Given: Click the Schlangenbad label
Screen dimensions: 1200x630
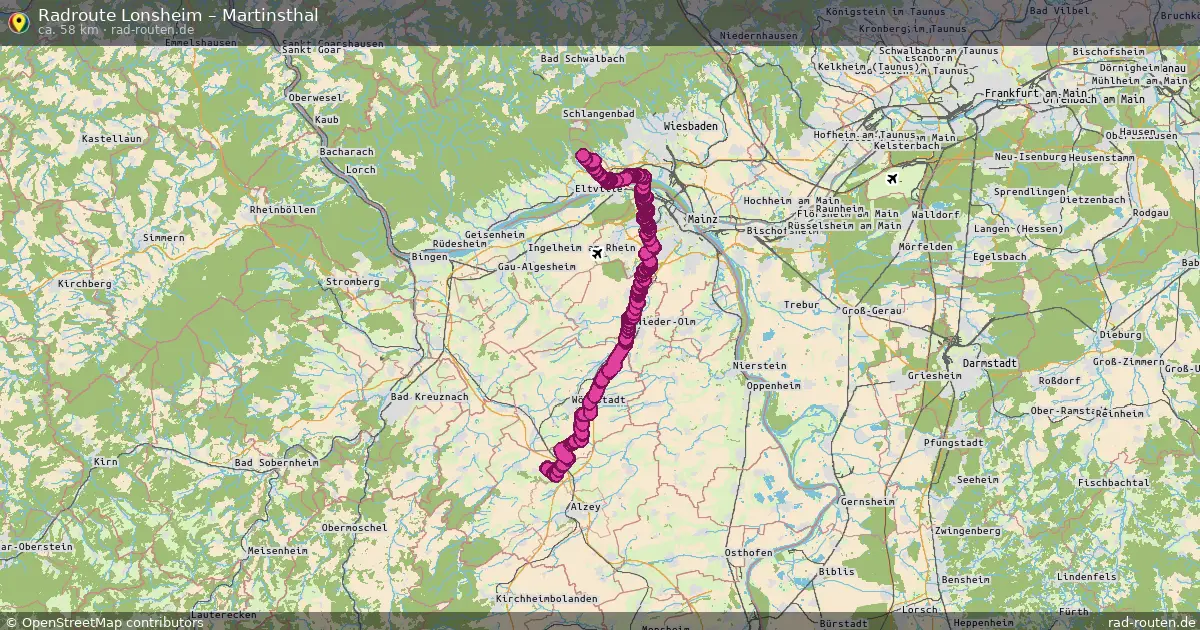Looking at the screenshot, I should [x=599, y=114].
